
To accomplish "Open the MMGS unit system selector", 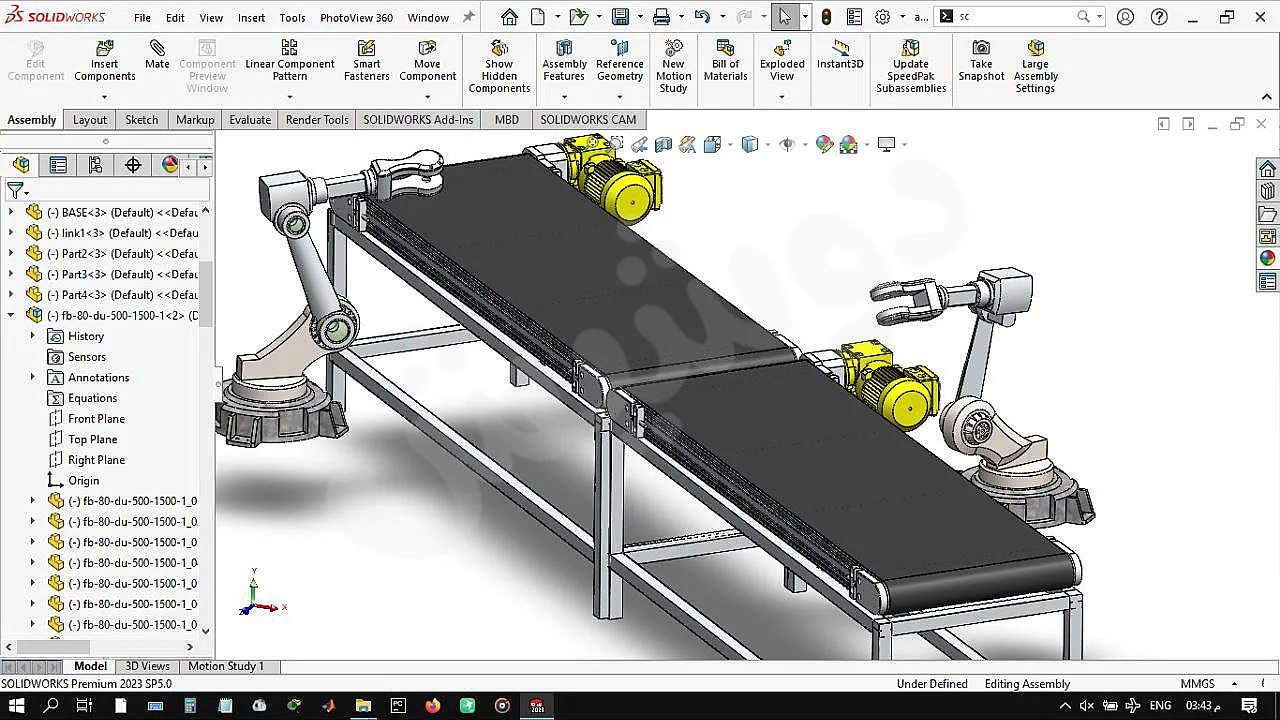I will (1198, 684).
